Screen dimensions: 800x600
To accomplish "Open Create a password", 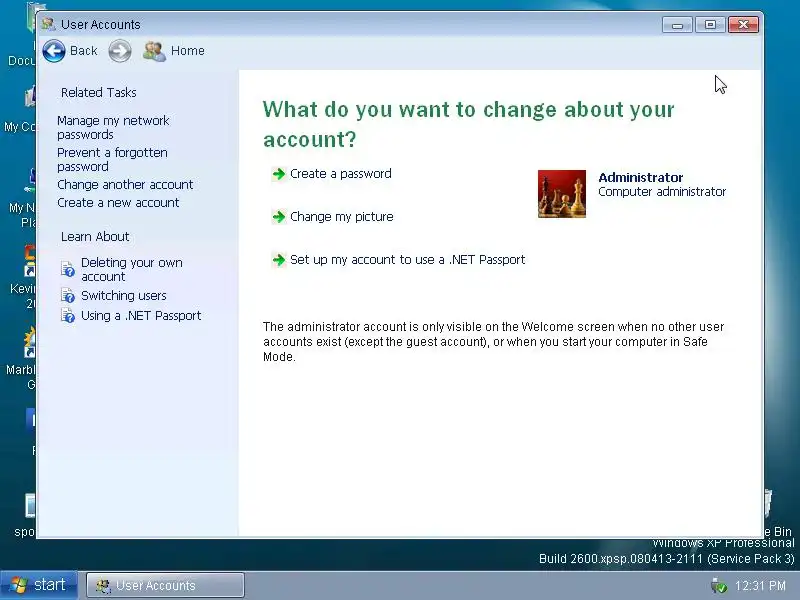I will pos(341,174).
